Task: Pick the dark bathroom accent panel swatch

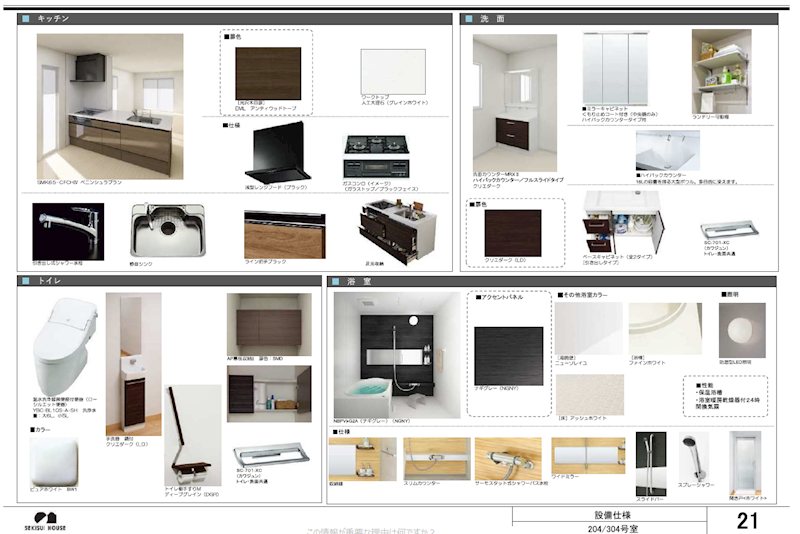Action: point(509,356)
